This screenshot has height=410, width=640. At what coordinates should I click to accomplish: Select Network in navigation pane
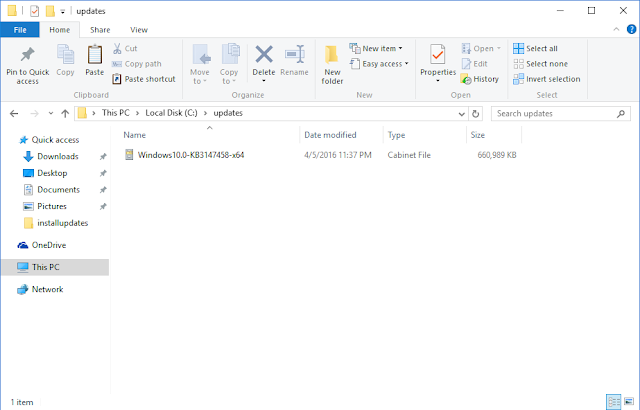click(47, 289)
